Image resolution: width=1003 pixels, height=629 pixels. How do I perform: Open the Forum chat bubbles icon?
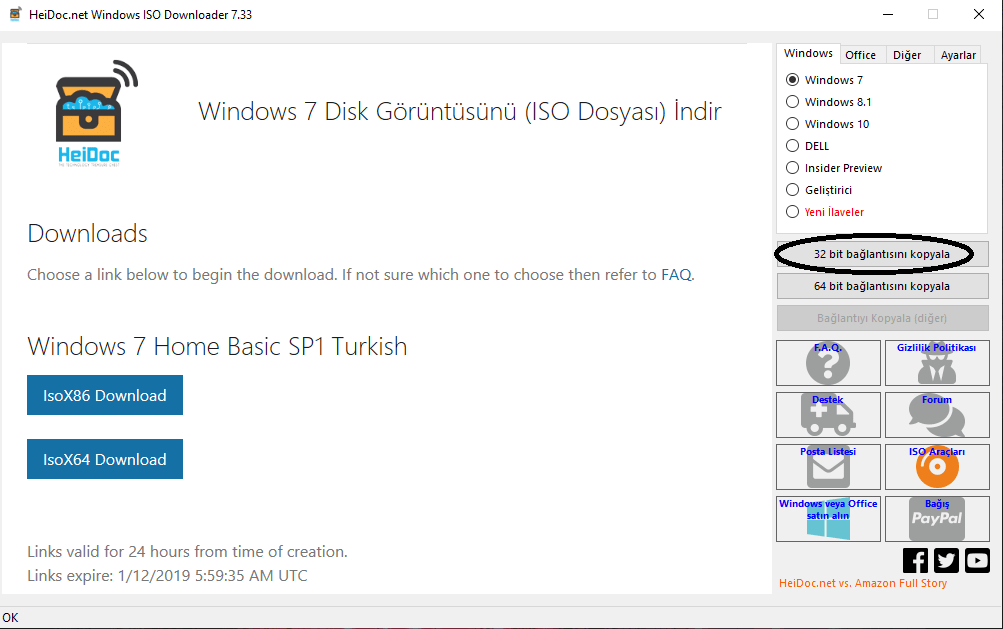point(937,415)
